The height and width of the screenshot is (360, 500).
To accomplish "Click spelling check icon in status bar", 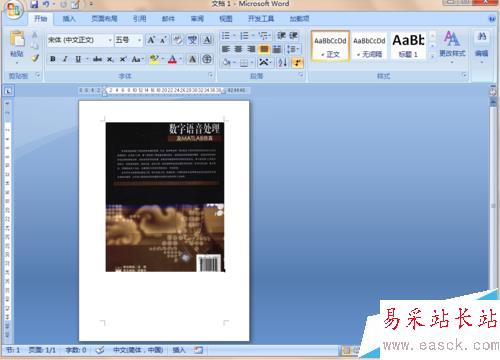I will point(100,350).
